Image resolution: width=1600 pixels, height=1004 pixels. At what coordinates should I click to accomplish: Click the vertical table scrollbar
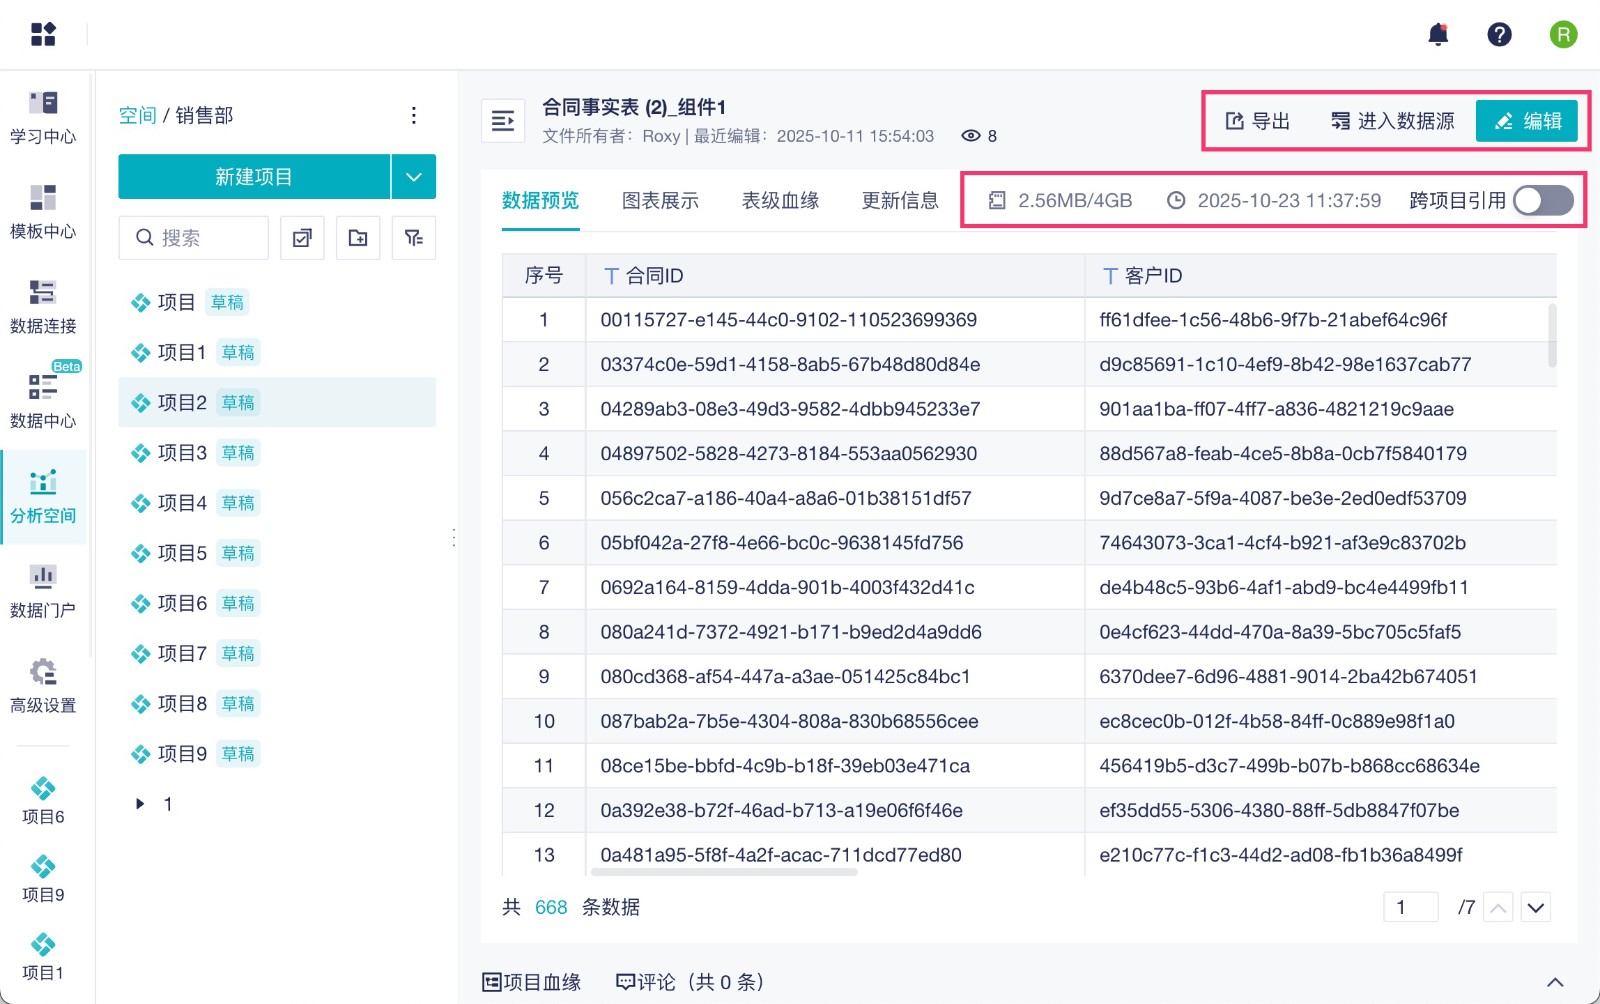click(1552, 335)
